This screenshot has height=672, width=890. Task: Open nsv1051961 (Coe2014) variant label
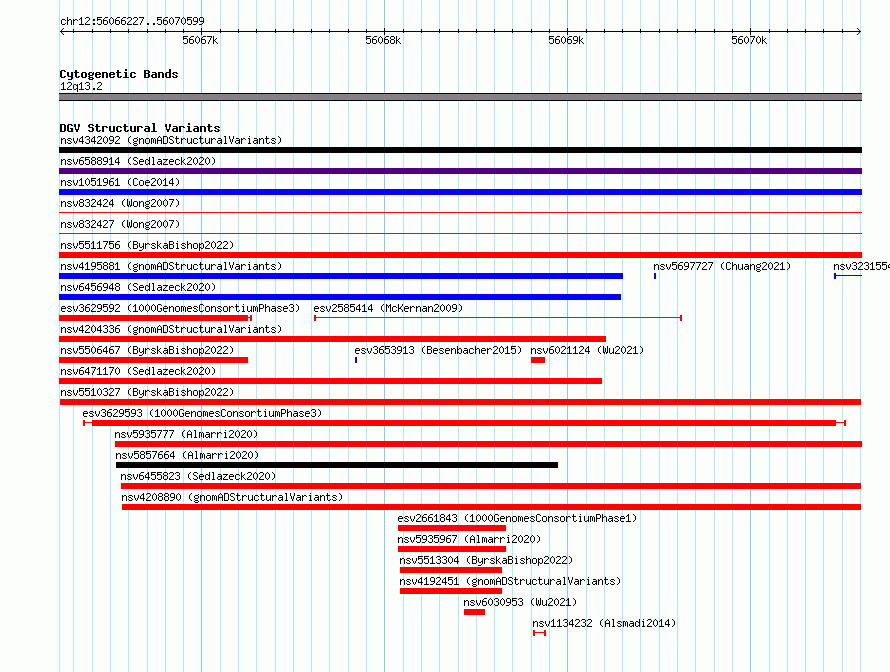pyautogui.click(x=120, y=182)
